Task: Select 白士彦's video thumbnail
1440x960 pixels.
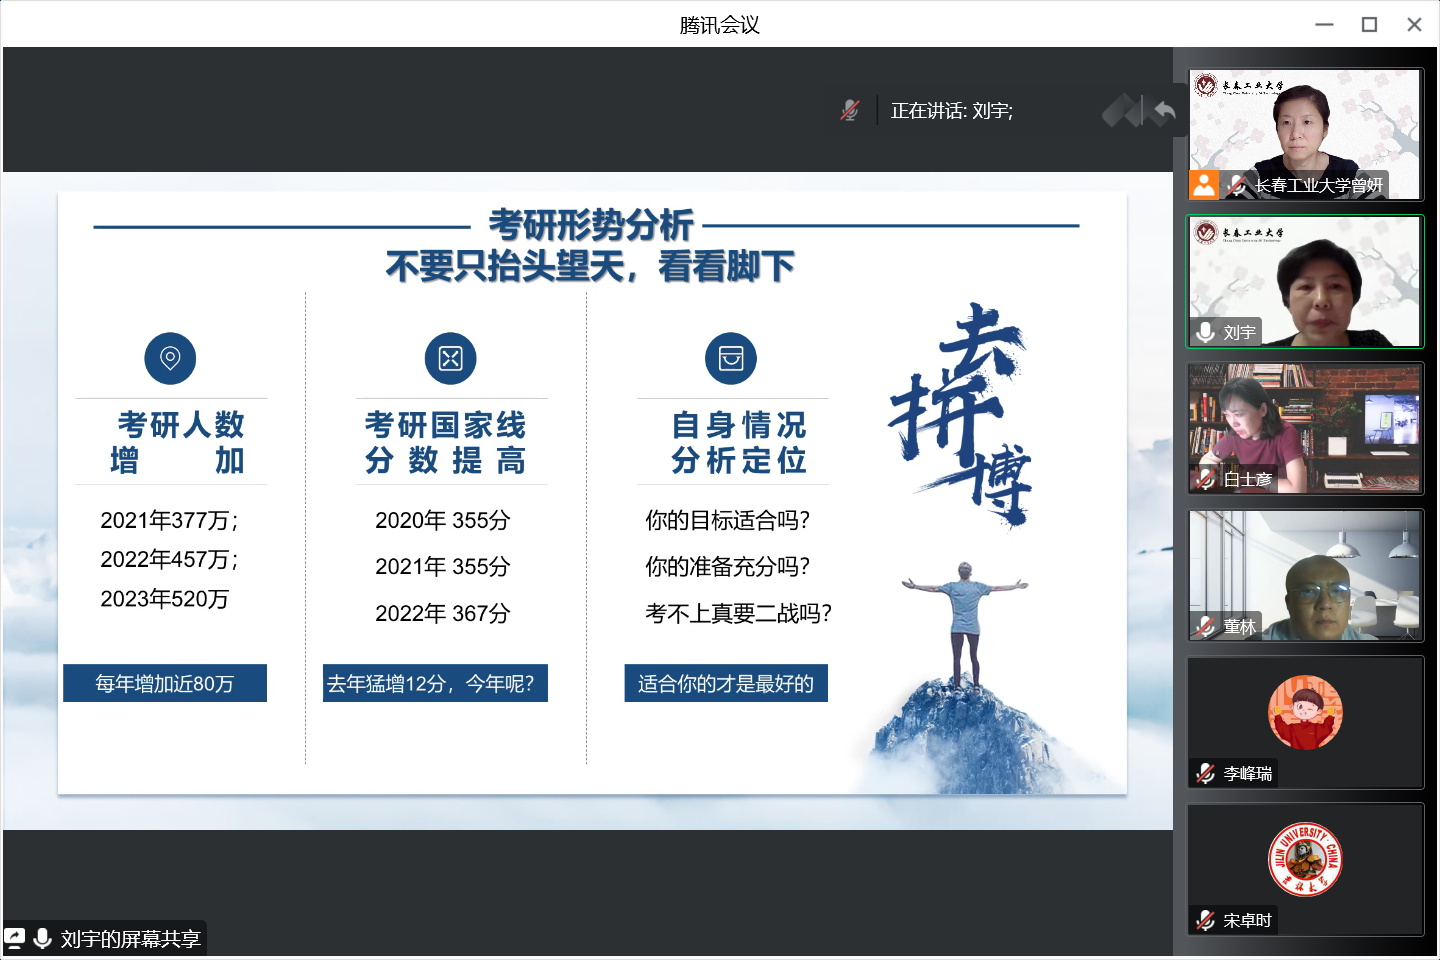Action: (x=1305, y=428)
